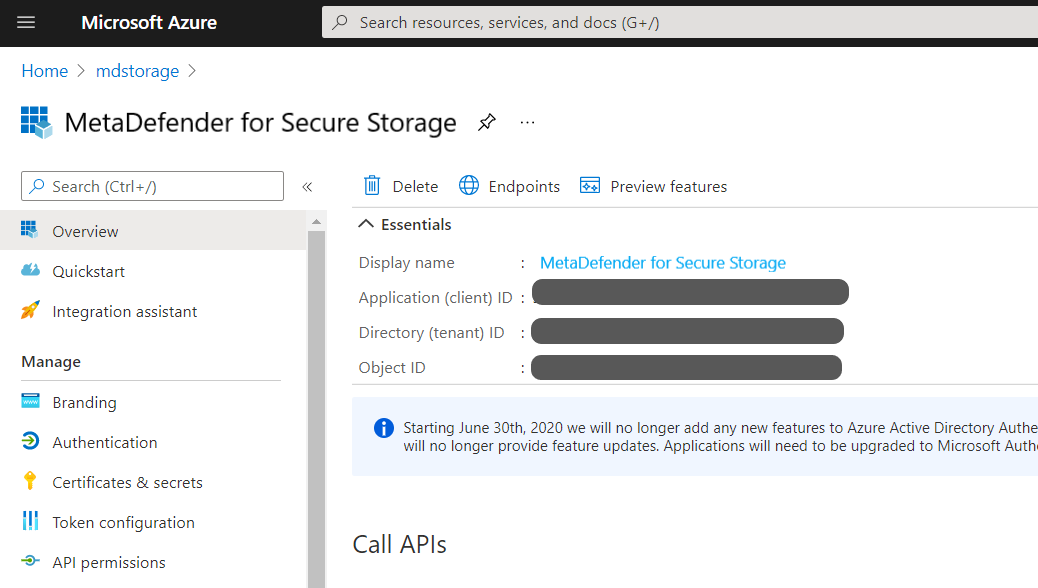1038x588 pixels.
Task: Click the API permissions icon
Action: point(30,561)
